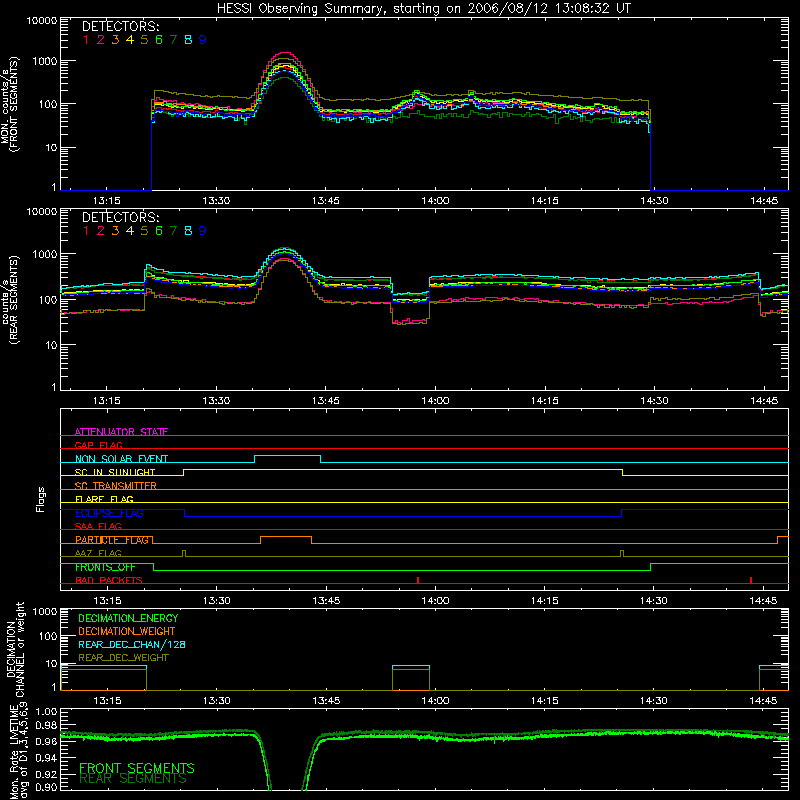800x800 pixels.
Task: Select detector 3 in rear segments legend
Action: 115,231
